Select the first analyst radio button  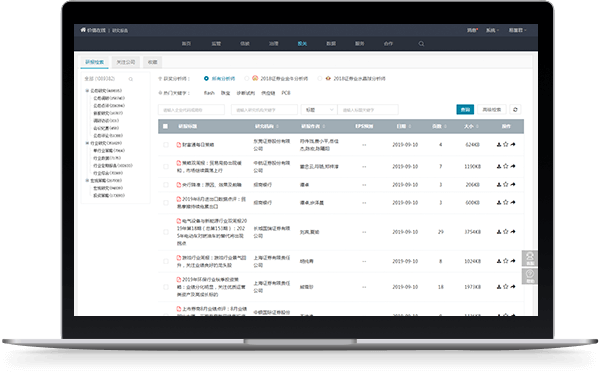pos(206,78)
